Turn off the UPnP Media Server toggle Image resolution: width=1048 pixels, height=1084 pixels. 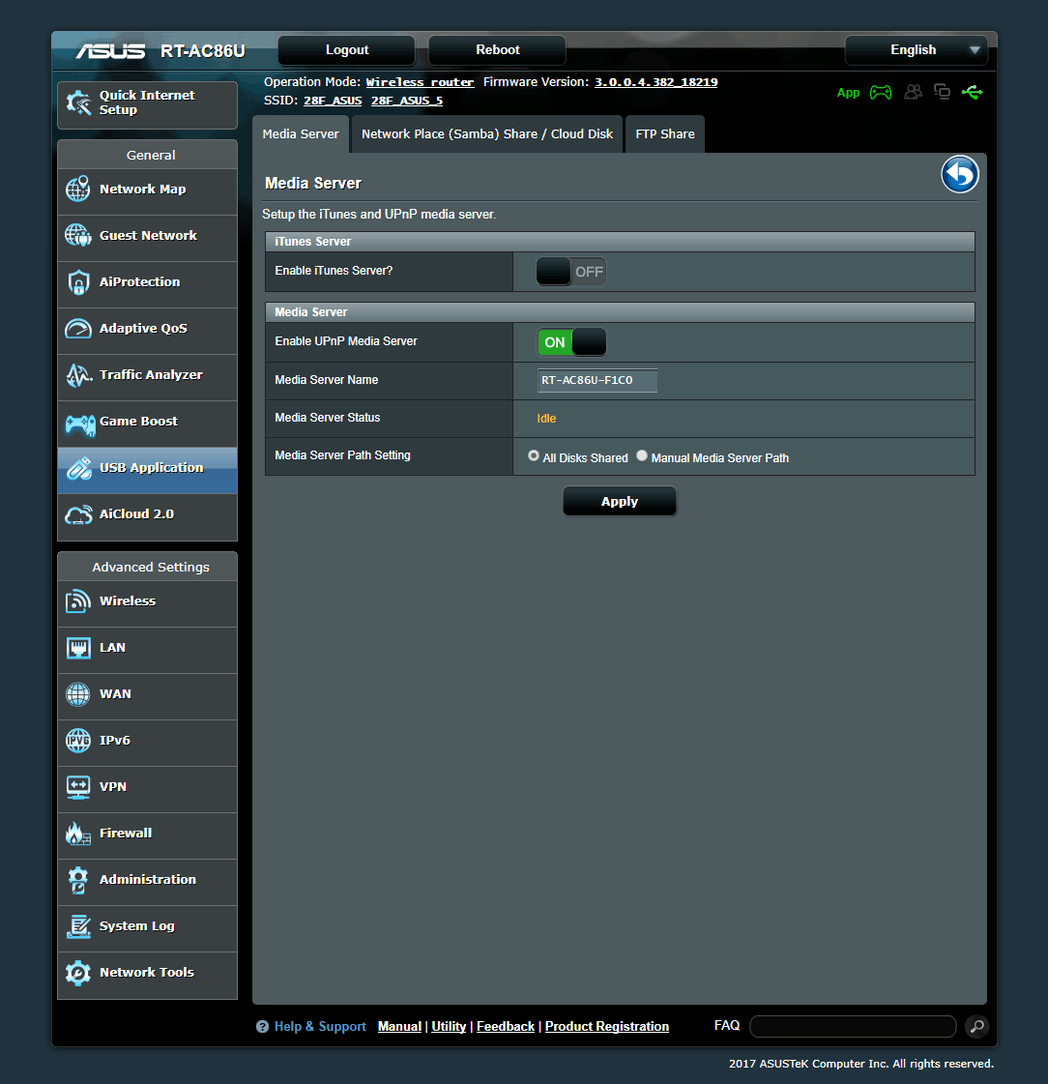571,342
